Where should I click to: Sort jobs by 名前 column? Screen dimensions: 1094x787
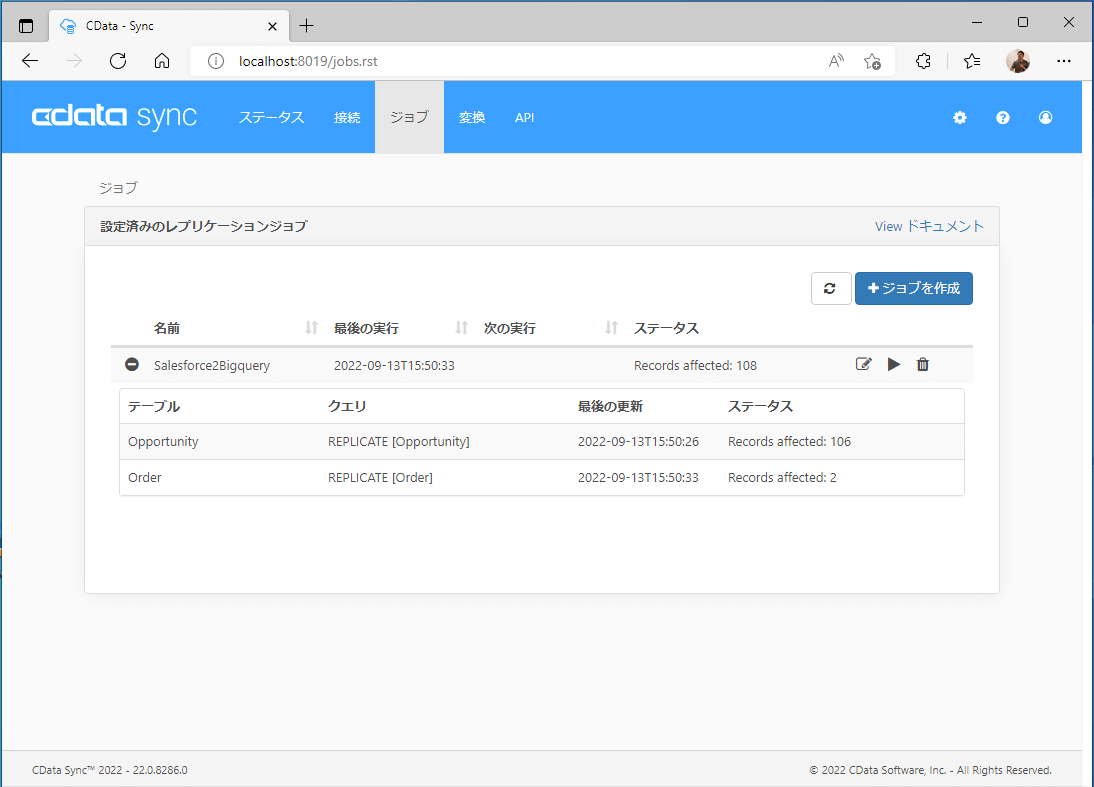[311, 328]
